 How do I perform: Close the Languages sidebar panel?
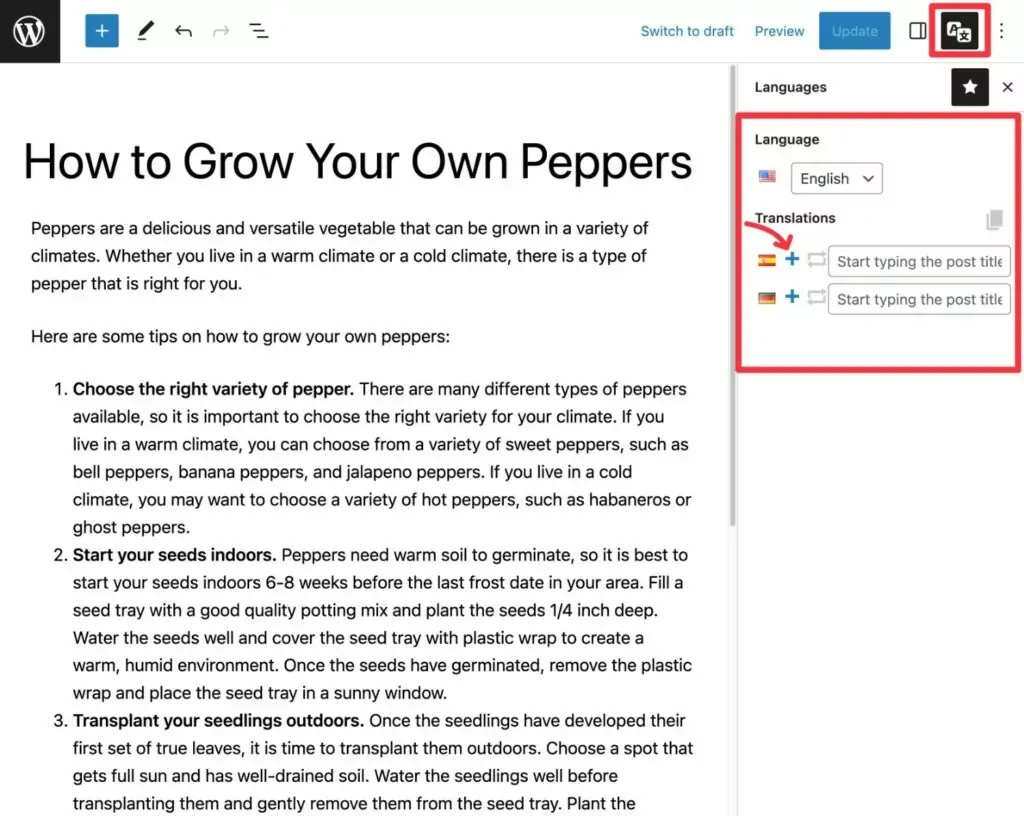tap(1007, 87)
